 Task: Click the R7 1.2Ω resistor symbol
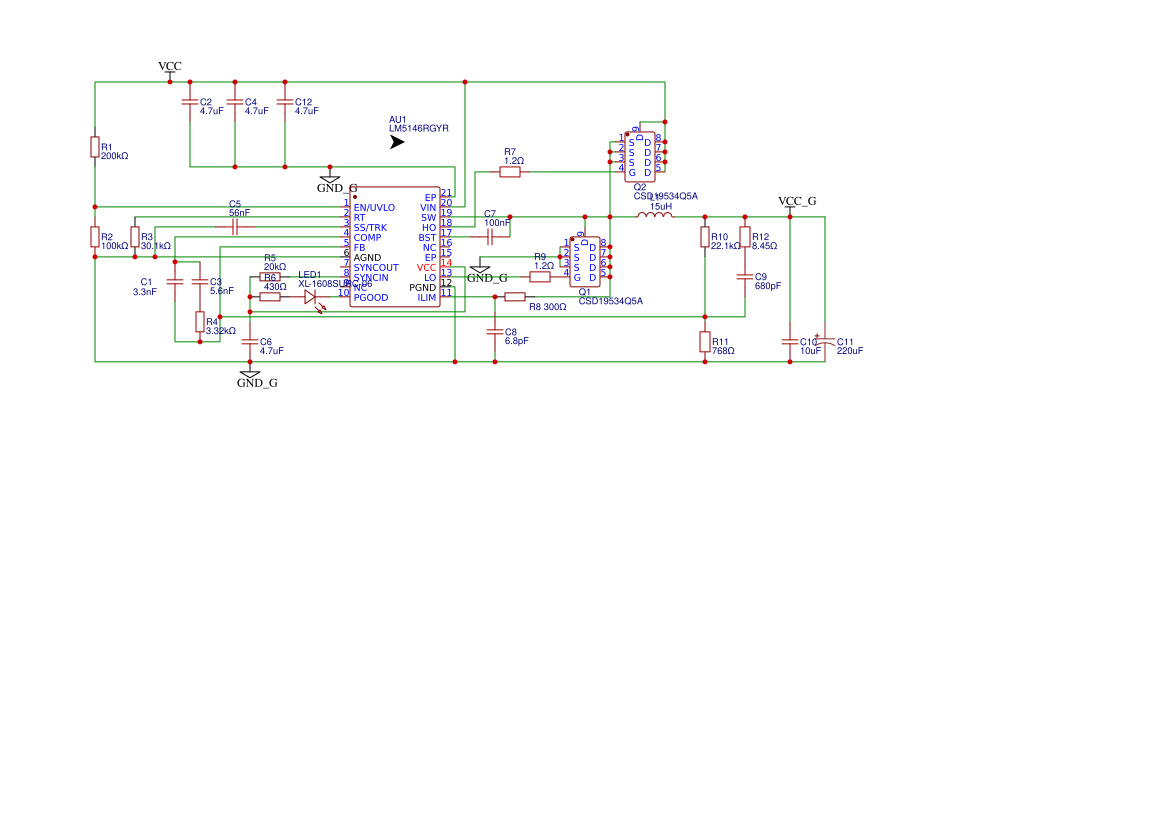coord(510,172)
